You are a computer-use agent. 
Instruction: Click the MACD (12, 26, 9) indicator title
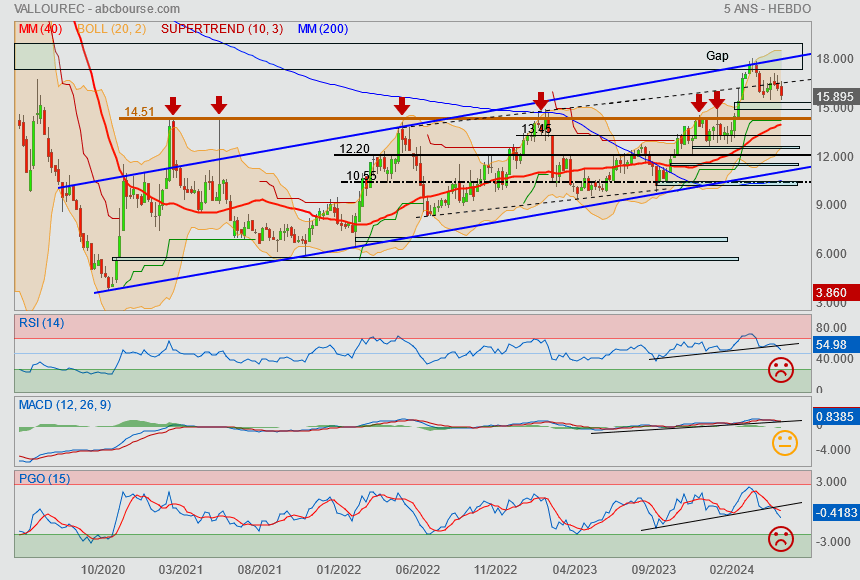click(65, 405)
